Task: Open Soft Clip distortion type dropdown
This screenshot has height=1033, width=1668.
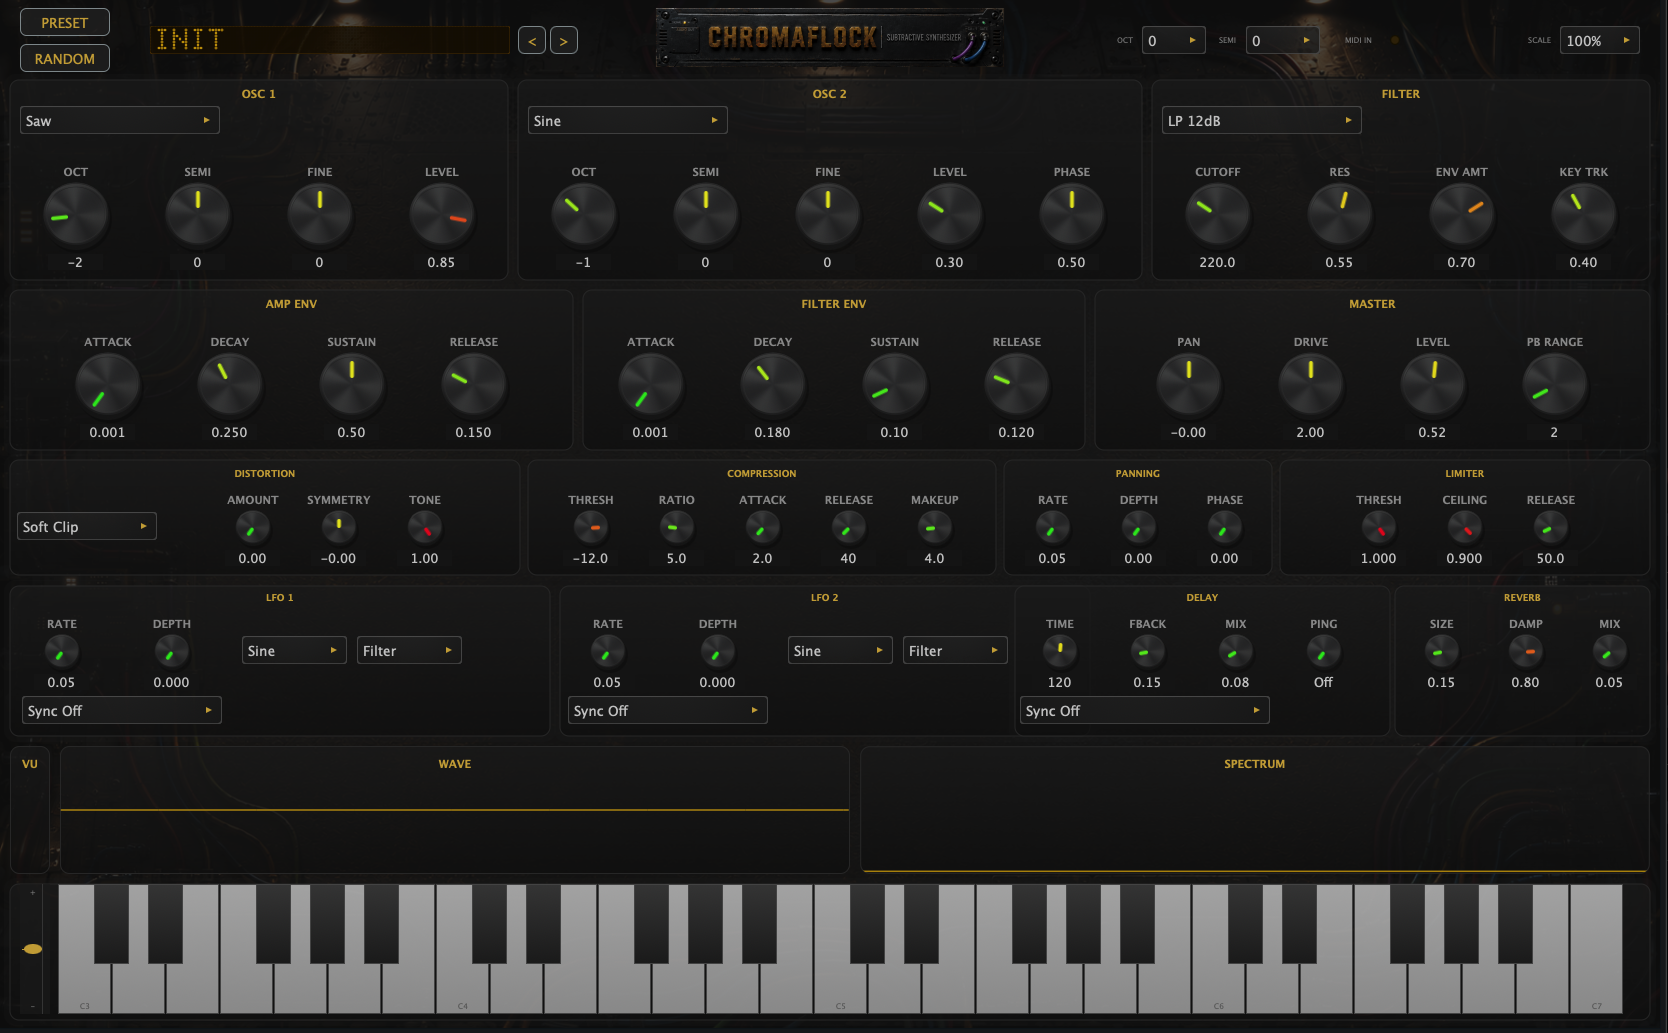Action: pos(88,526)
